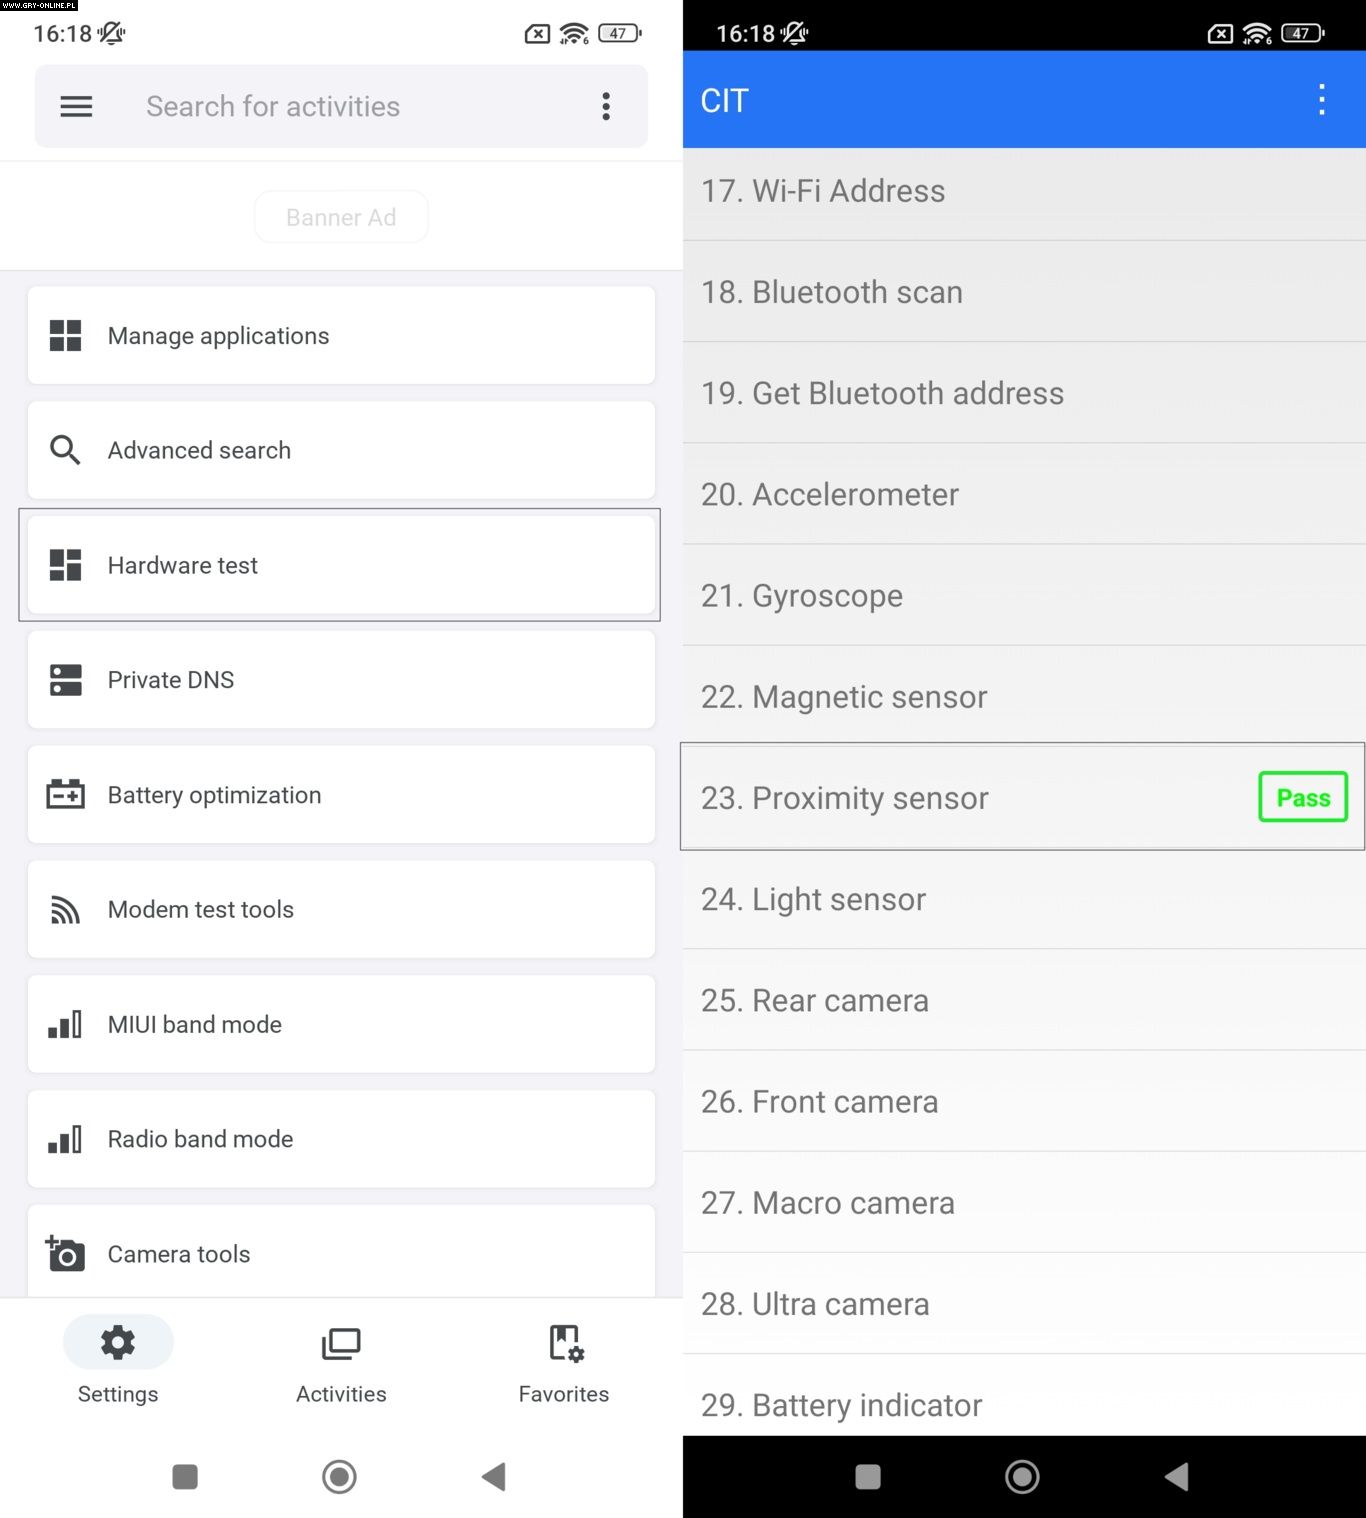Image resolution: width=1366 pixels, height=1518 pixels.
Task: Click the MIUI band mode bars icon
Action: coord(66,1025)
